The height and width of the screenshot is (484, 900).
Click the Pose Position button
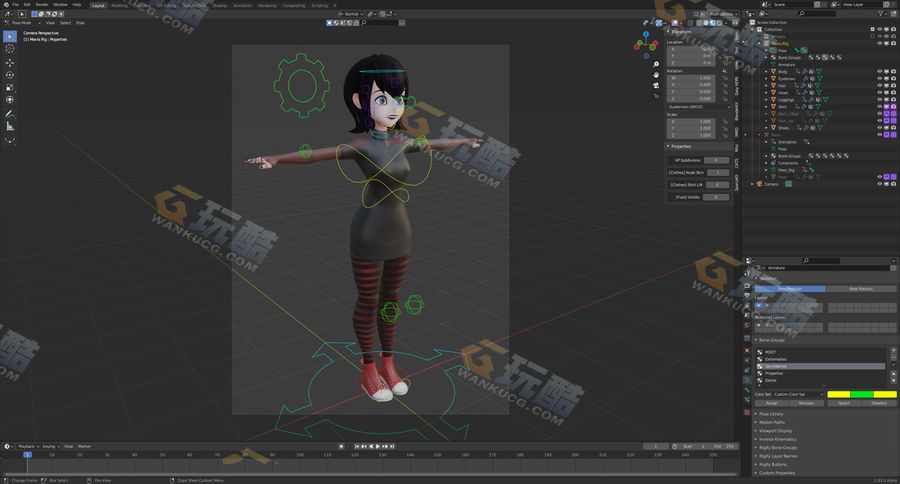tap(790, 289)
